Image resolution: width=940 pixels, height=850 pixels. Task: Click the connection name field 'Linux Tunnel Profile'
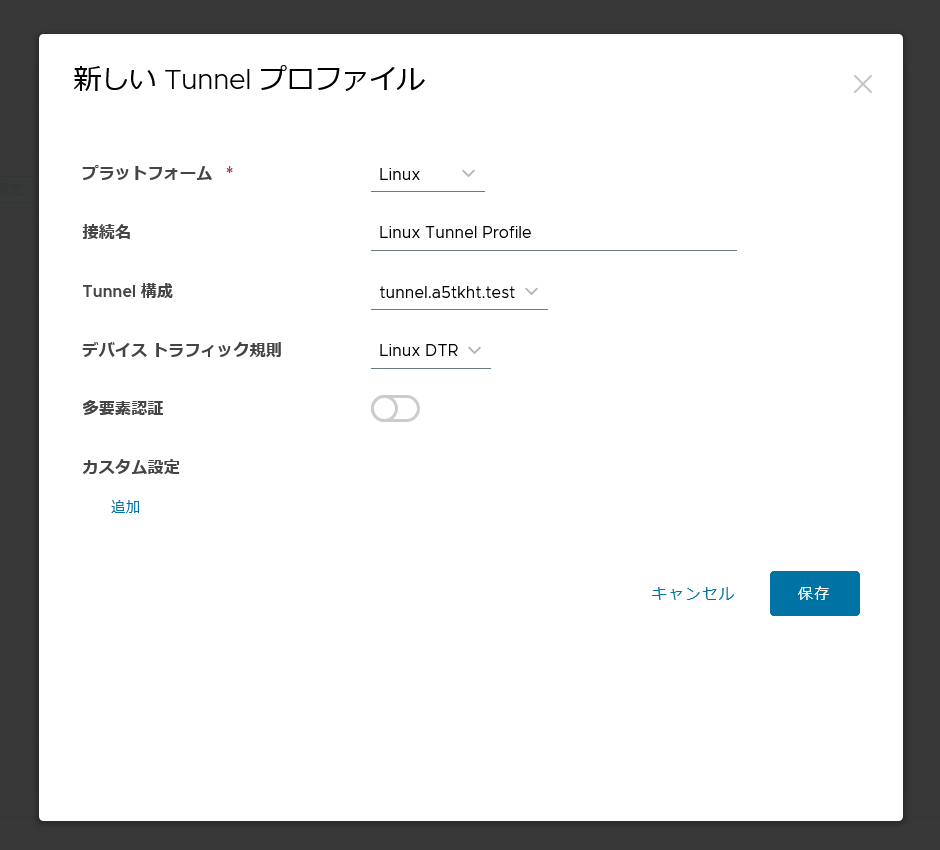[x=553, y=233]
